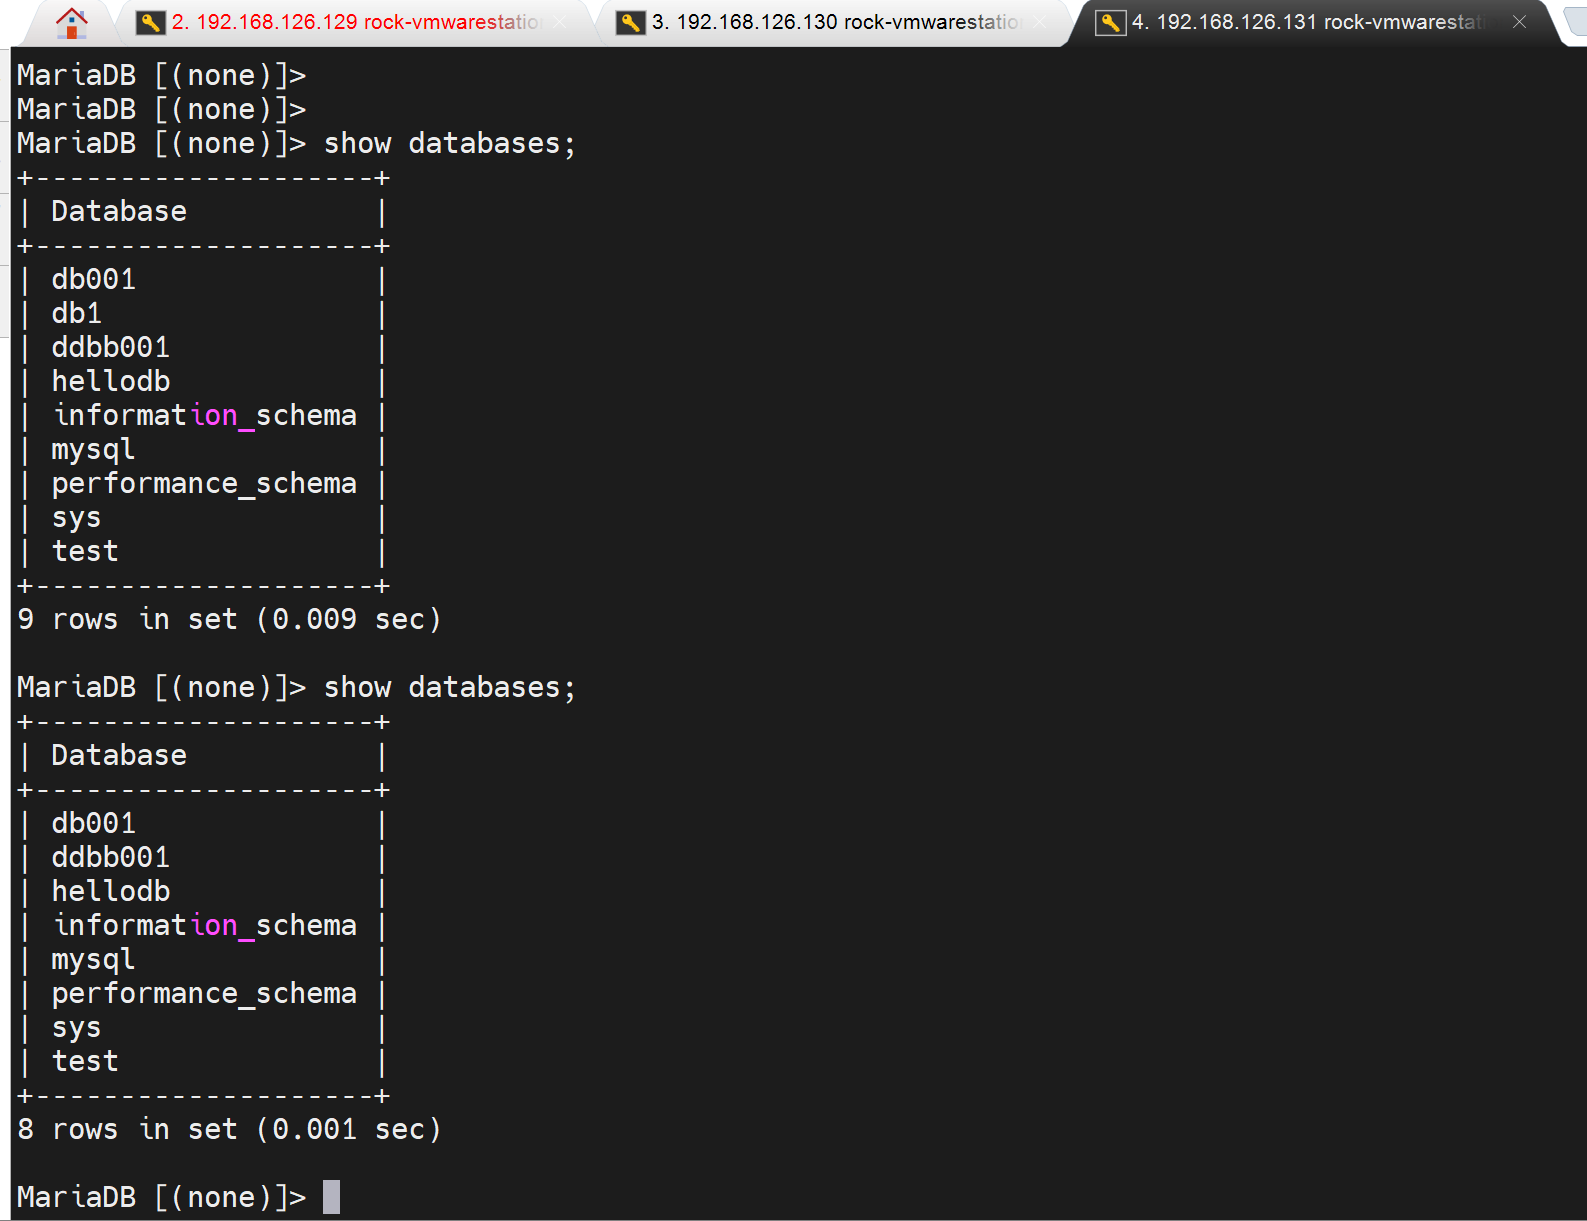
Task: Close the 192.168.126.131 session tab
Action: click(1519, 22)
